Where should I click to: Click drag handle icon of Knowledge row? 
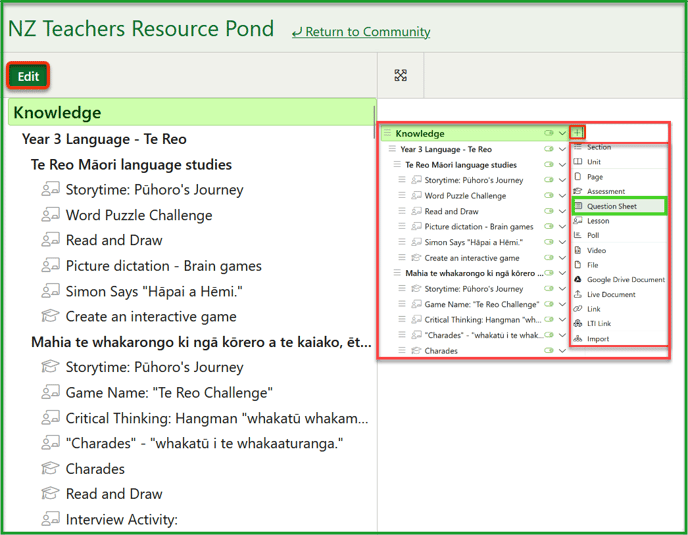click(x=387, y=133)
